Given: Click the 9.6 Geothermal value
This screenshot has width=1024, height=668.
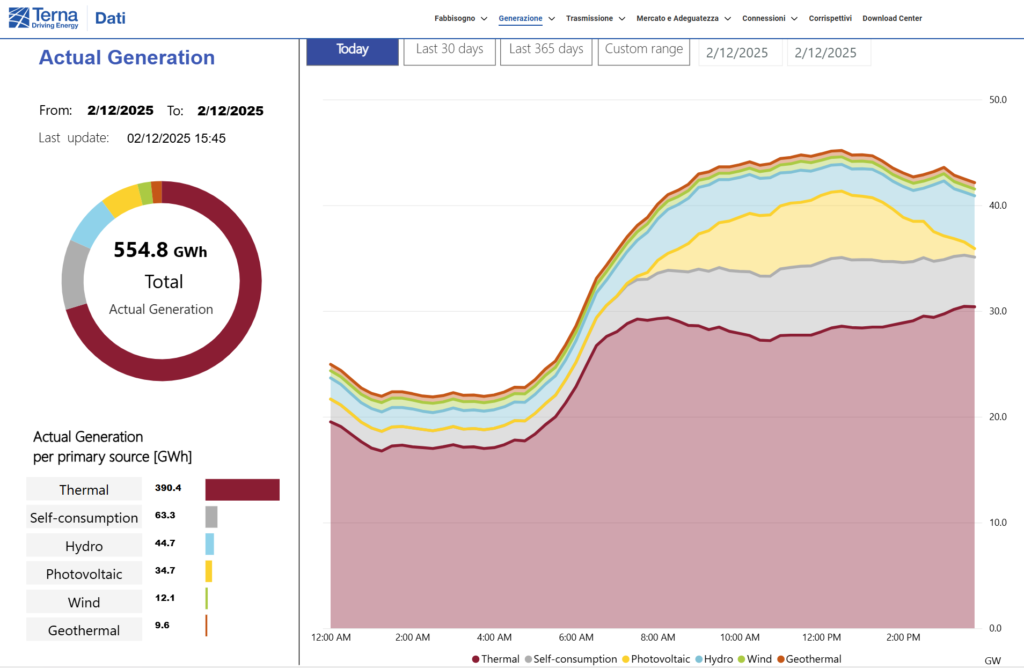Looking at the screenshot, I should click(x=162, y=625).
